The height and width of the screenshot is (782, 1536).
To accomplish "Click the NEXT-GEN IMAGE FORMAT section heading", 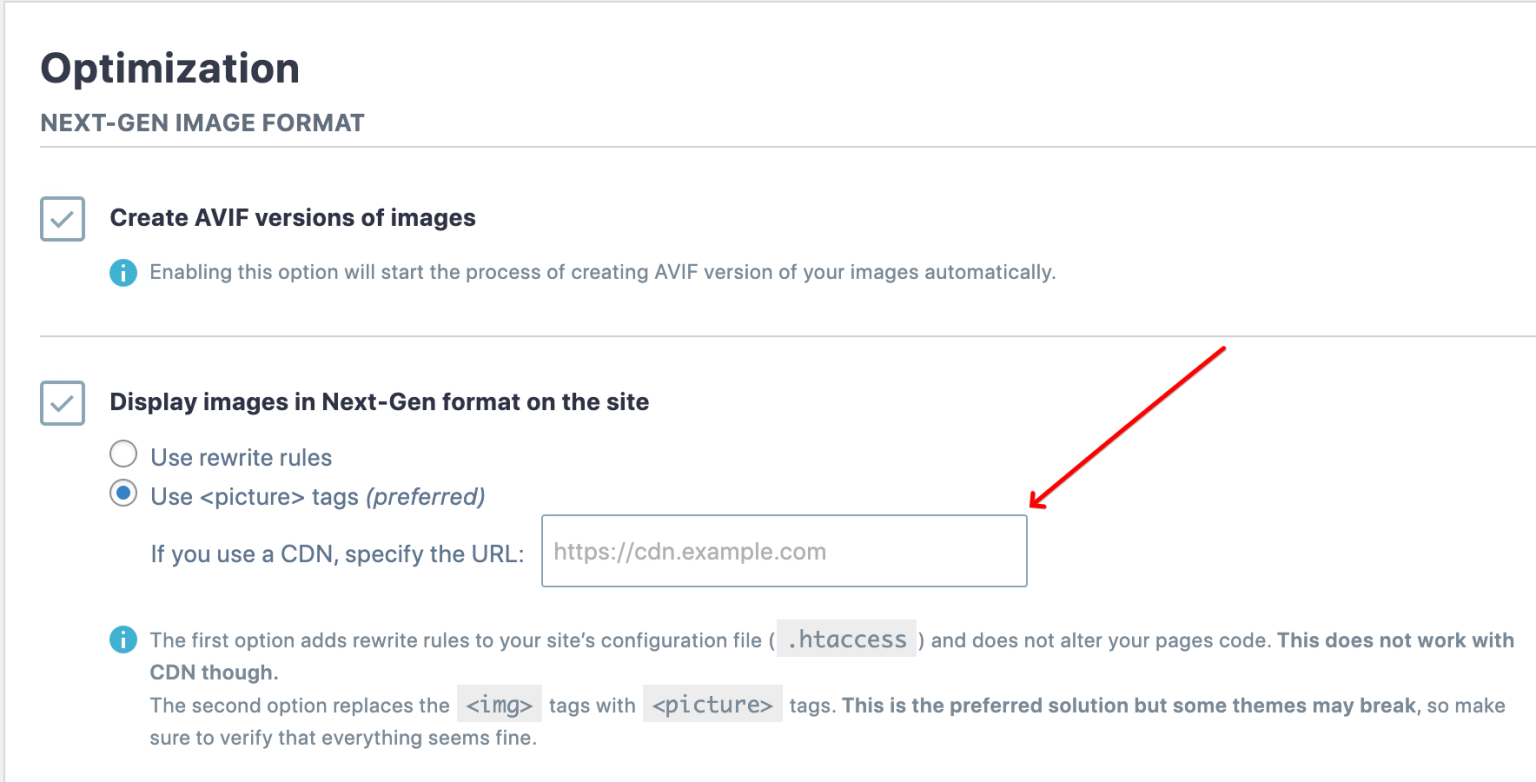I will (x=202, y=122).
